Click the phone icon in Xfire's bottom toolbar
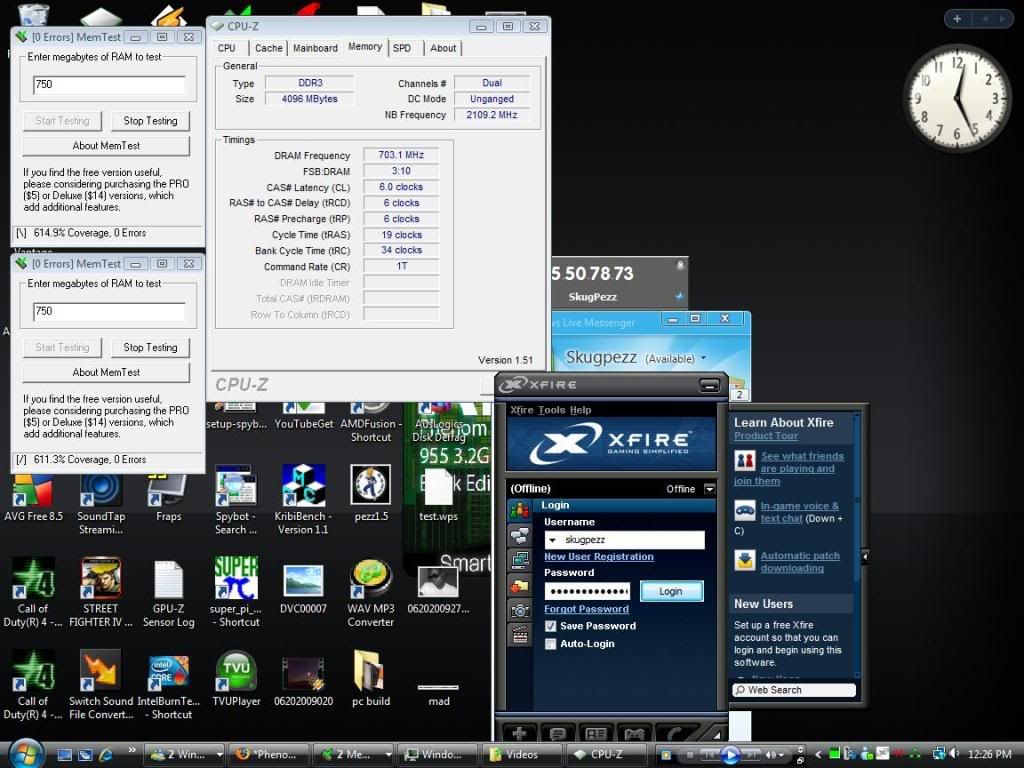Viewport: 1024px width, 768px height. [x=672, y=733]
